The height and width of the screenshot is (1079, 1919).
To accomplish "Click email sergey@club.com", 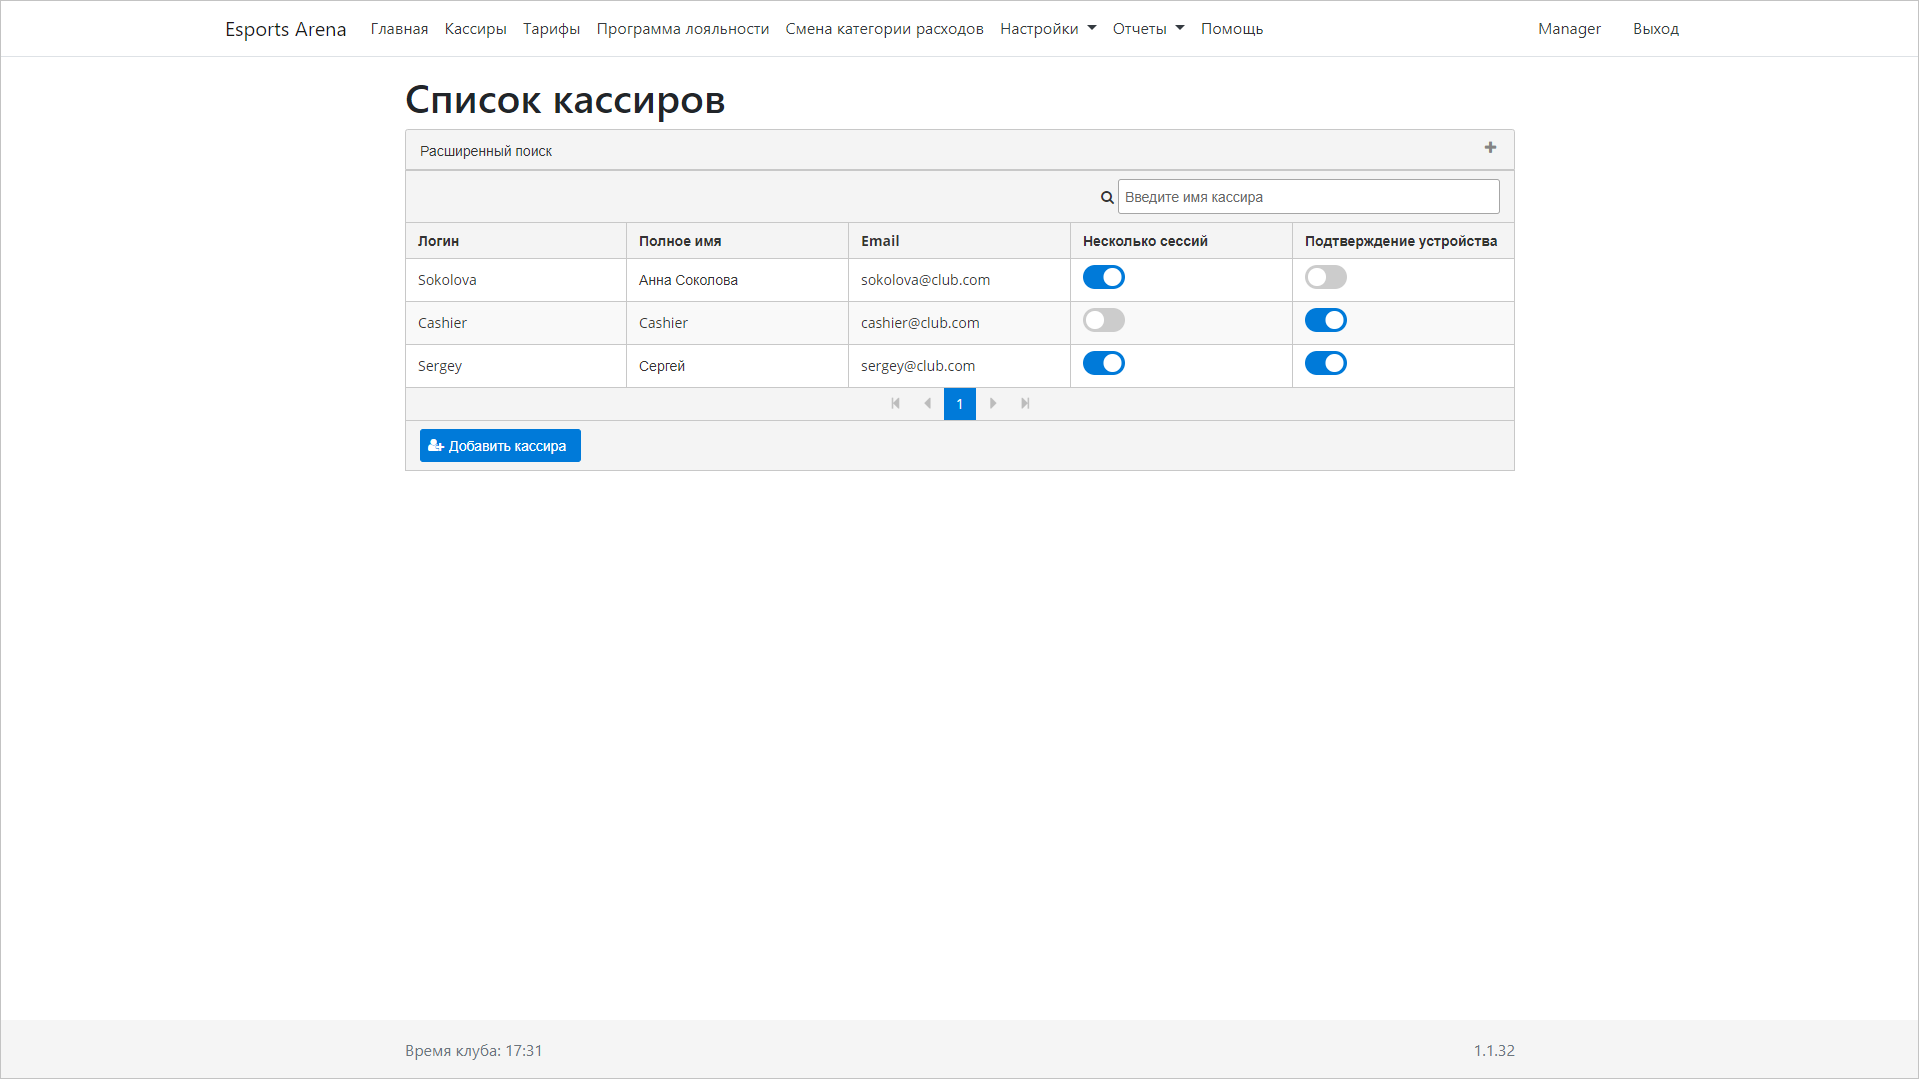I will [918, 366].
